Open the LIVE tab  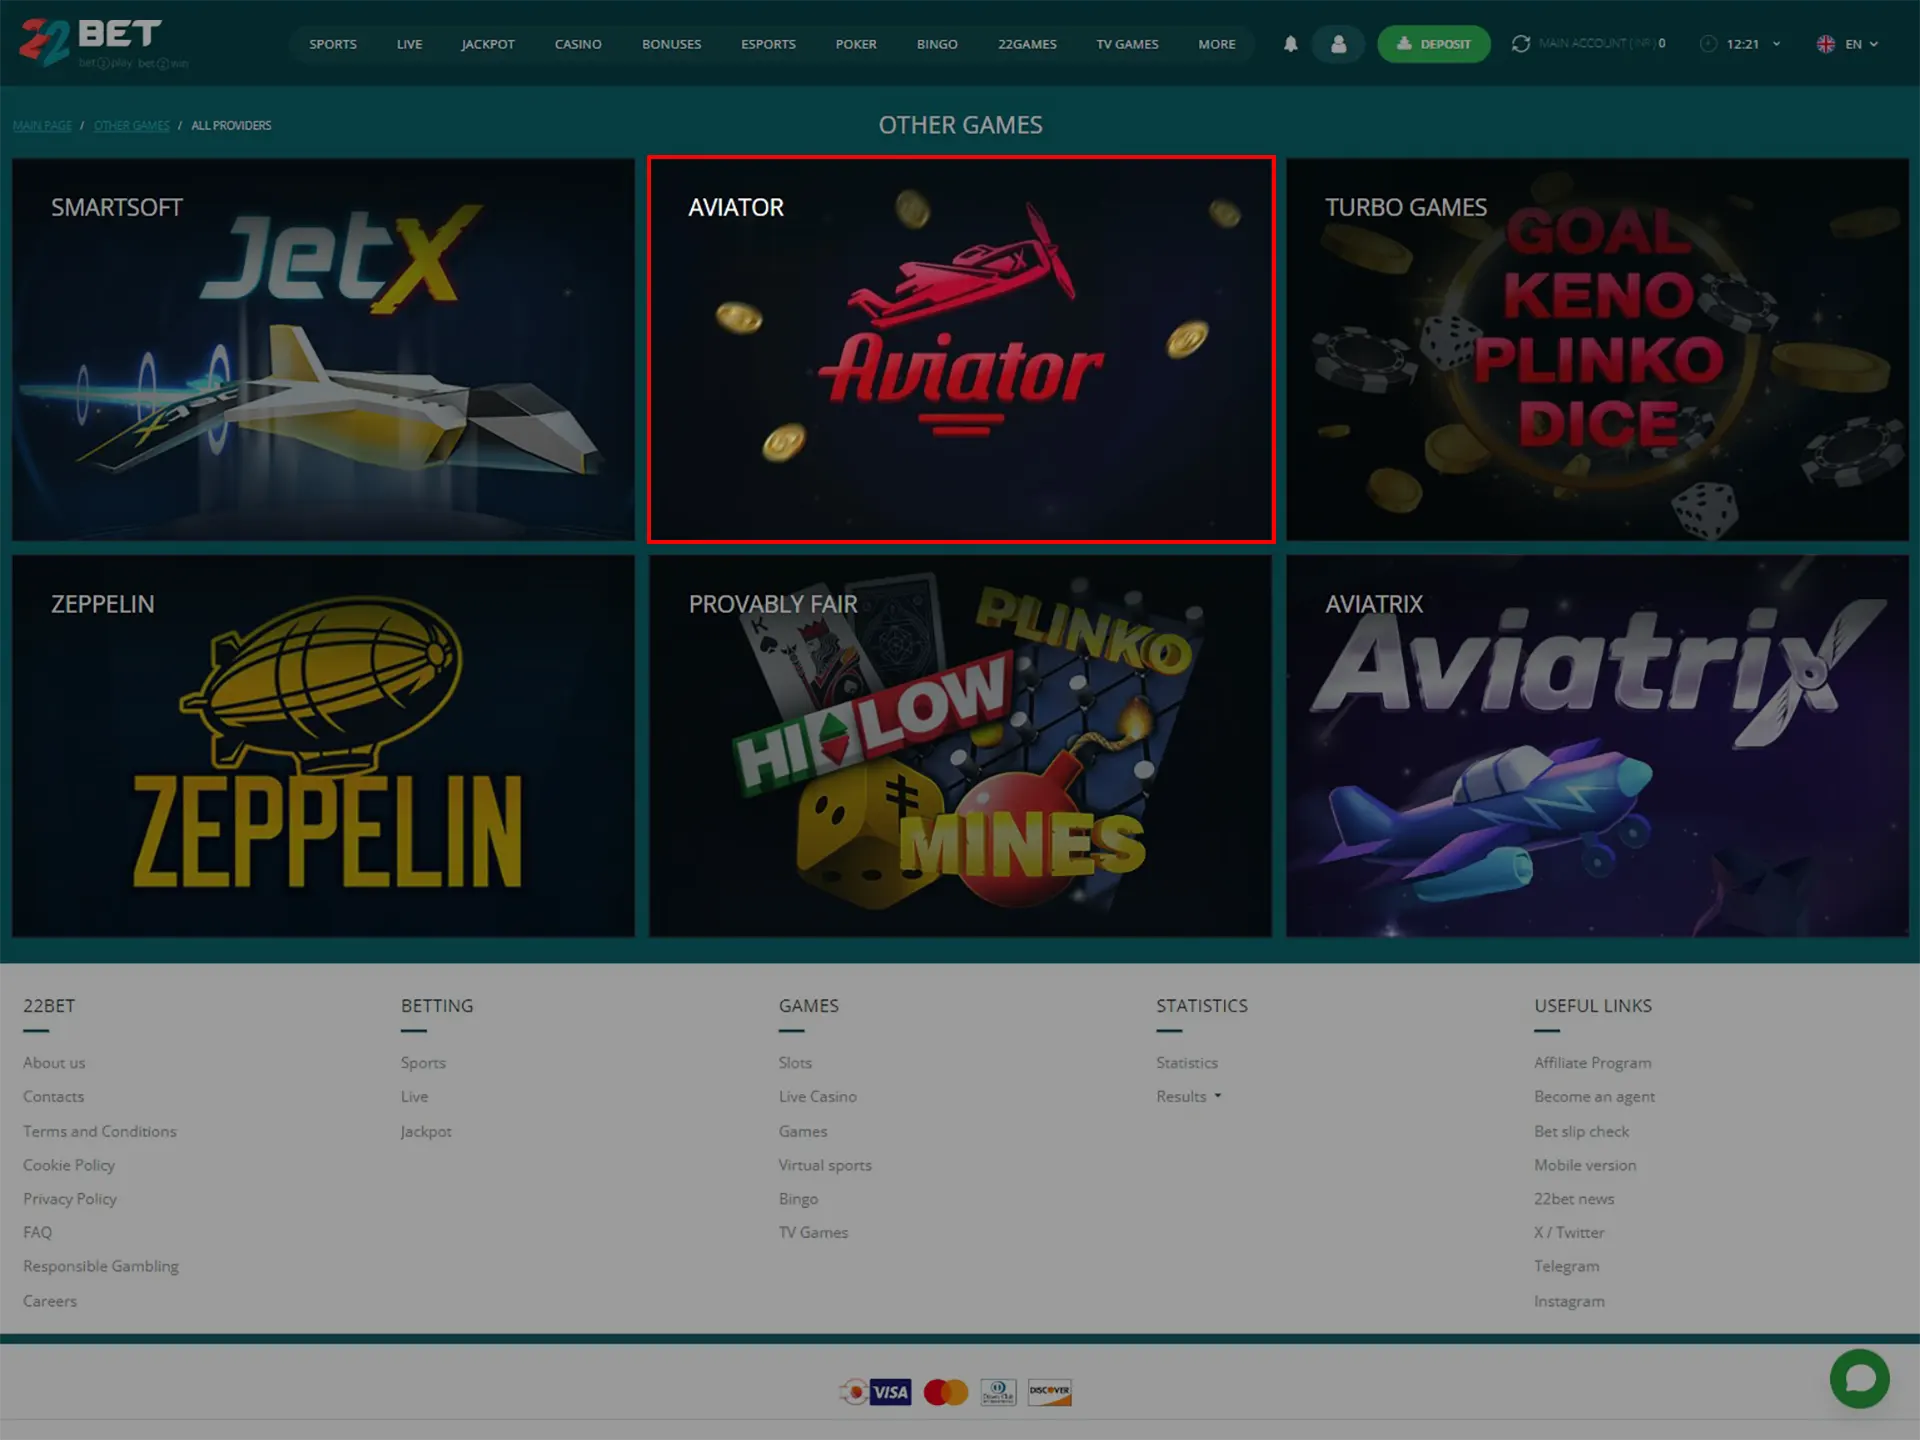[409, 44]
